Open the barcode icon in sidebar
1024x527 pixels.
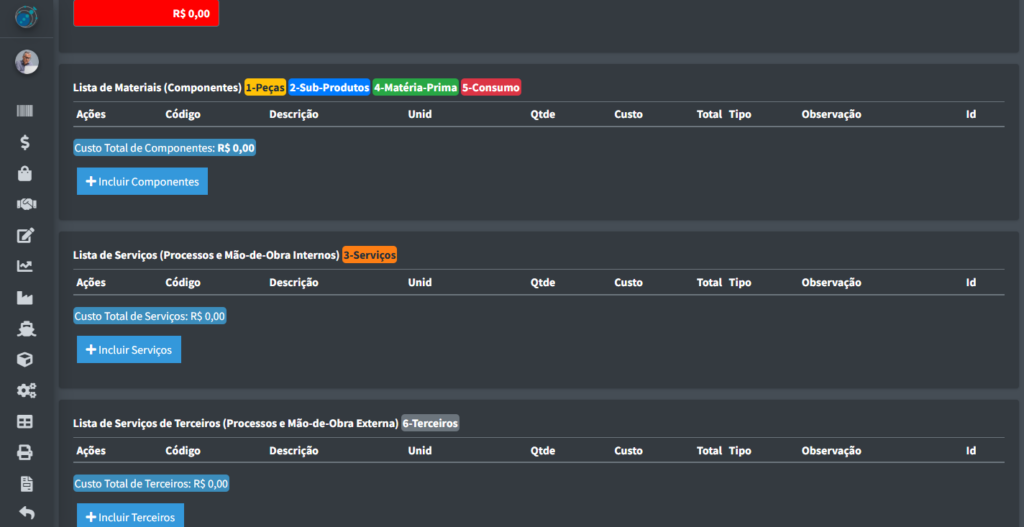(26, 112)
